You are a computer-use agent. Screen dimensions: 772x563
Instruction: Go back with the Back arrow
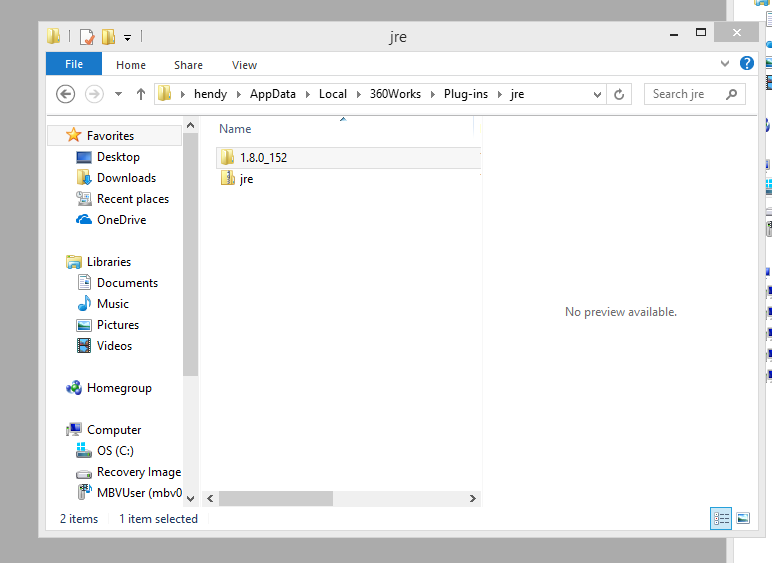65,94
